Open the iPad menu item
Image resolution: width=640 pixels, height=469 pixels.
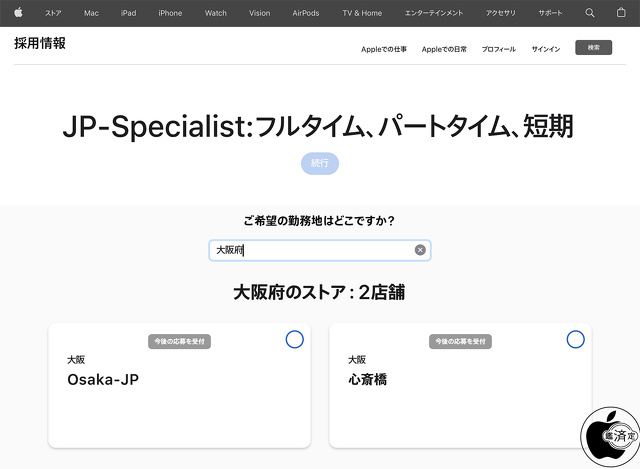128,13
